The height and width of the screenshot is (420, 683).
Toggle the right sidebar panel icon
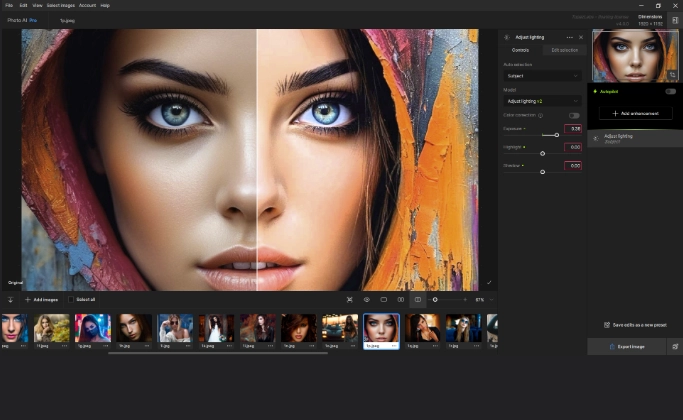click(675, 20)
